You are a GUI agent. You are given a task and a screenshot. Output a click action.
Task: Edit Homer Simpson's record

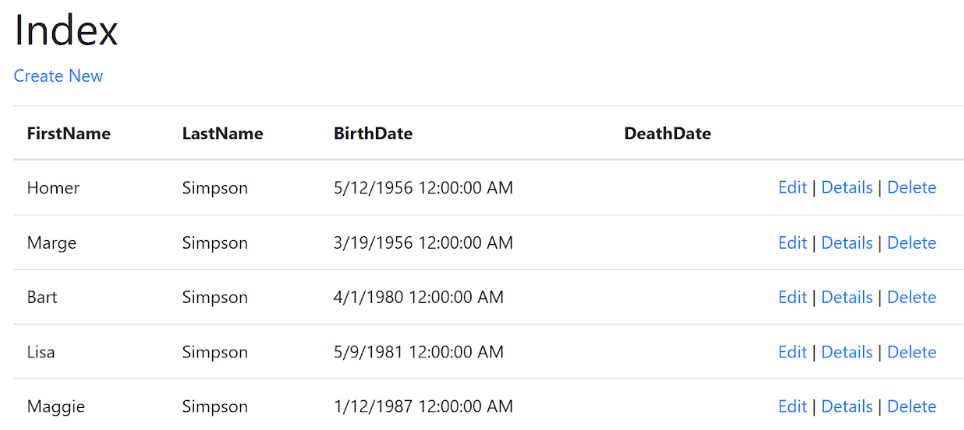point(792,187)
